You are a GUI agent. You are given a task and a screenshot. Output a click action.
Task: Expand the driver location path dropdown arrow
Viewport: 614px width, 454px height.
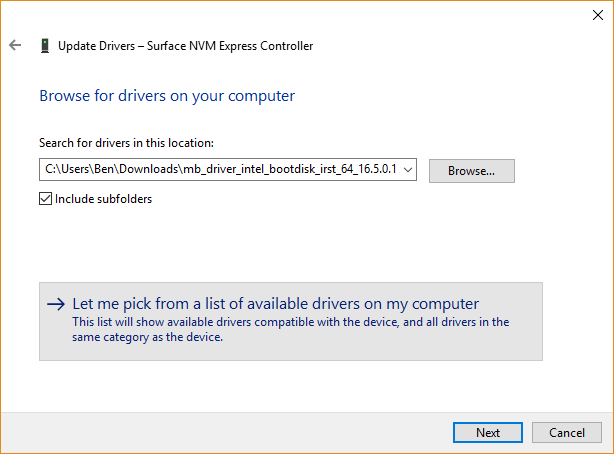click(x=407, y=170)
